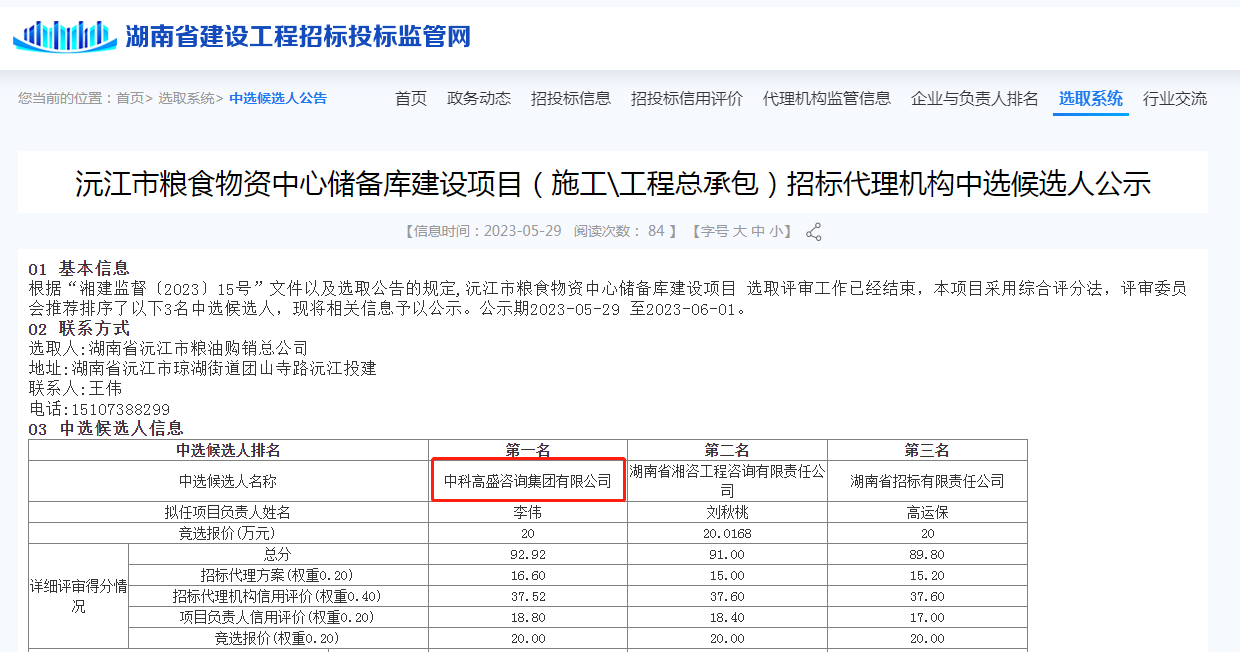The width and height of the screenshot is (1240, 652).
Task: Click 湖南省招标有限责任公司 cell
Action: [927, 481]
